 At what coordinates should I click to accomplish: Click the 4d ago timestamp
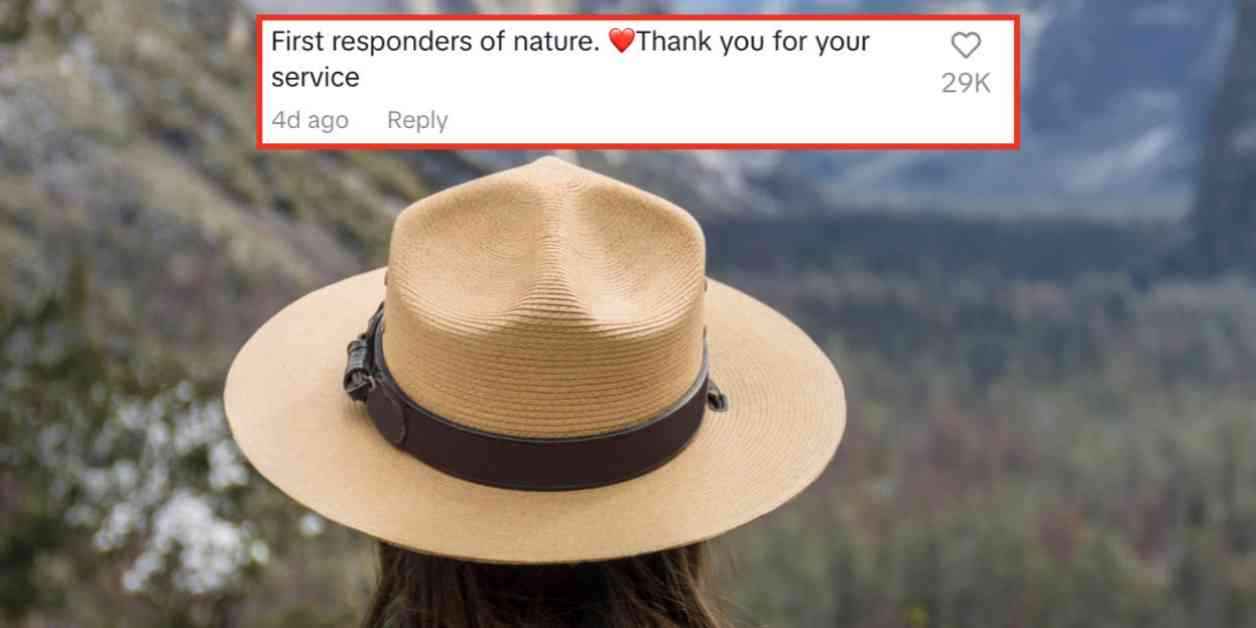pos(310,120)
